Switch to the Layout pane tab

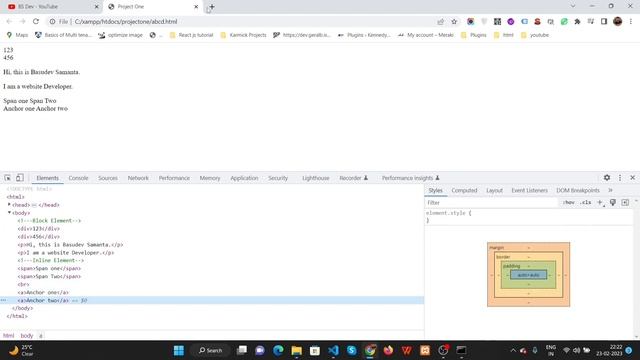click(494, 190)
